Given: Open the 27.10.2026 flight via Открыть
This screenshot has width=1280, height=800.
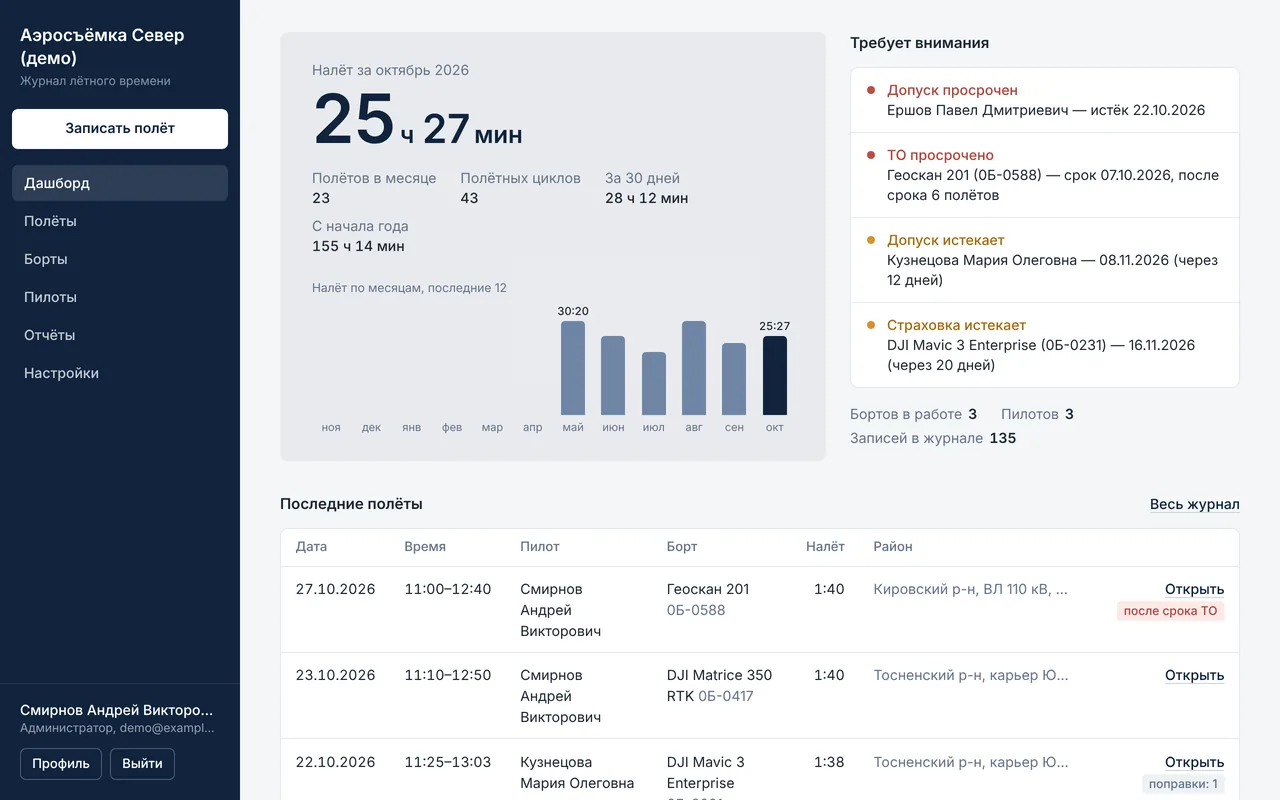Looking at the screenshot, I should coord(1194,589).
